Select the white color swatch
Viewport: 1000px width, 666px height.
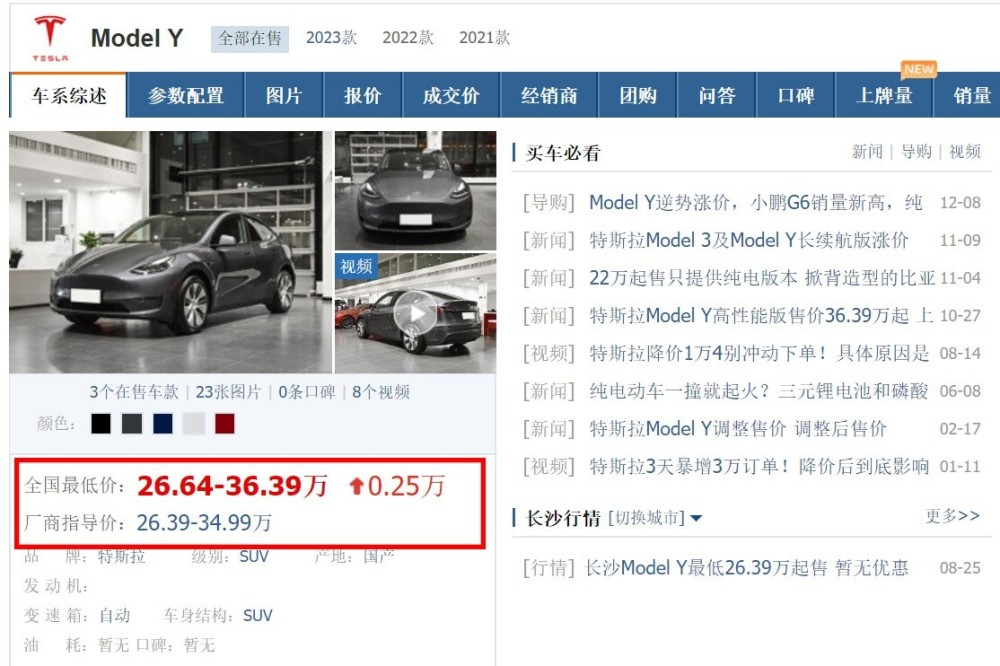[194, 424]
